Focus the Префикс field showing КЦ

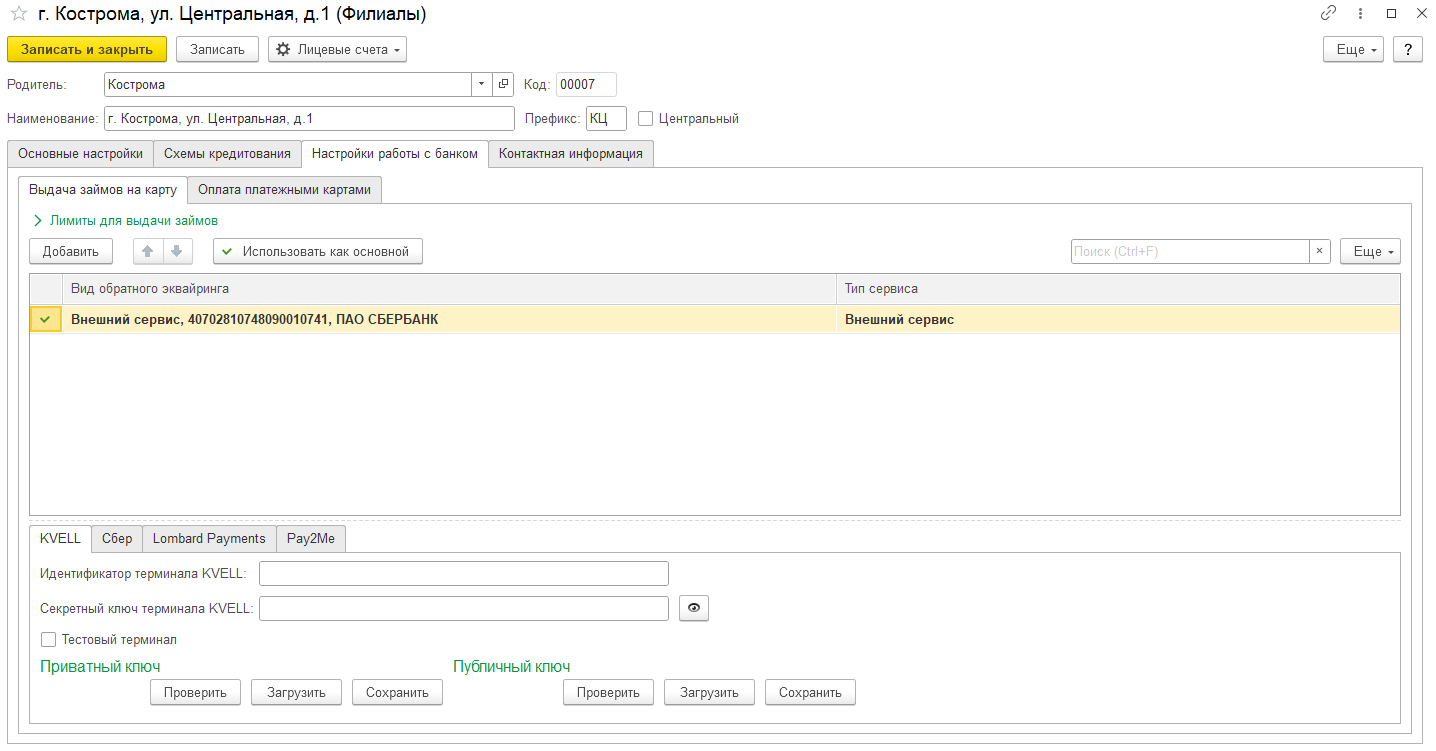606,118
